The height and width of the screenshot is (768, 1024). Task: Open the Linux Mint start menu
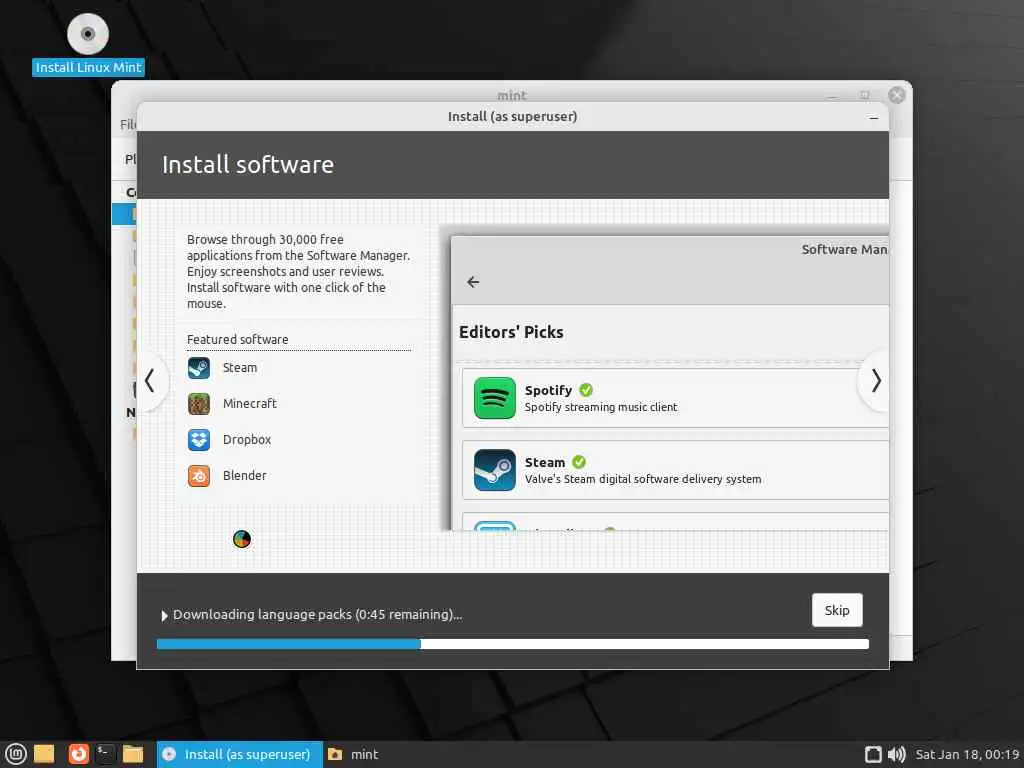pos(16,754)
